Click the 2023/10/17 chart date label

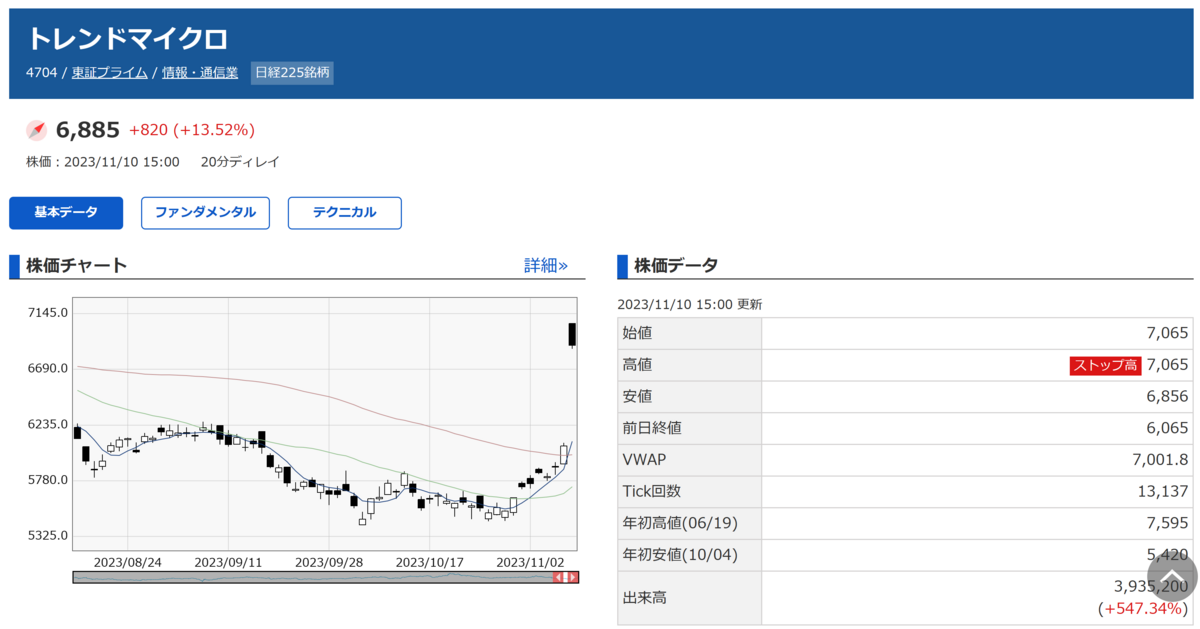point(430,562)
